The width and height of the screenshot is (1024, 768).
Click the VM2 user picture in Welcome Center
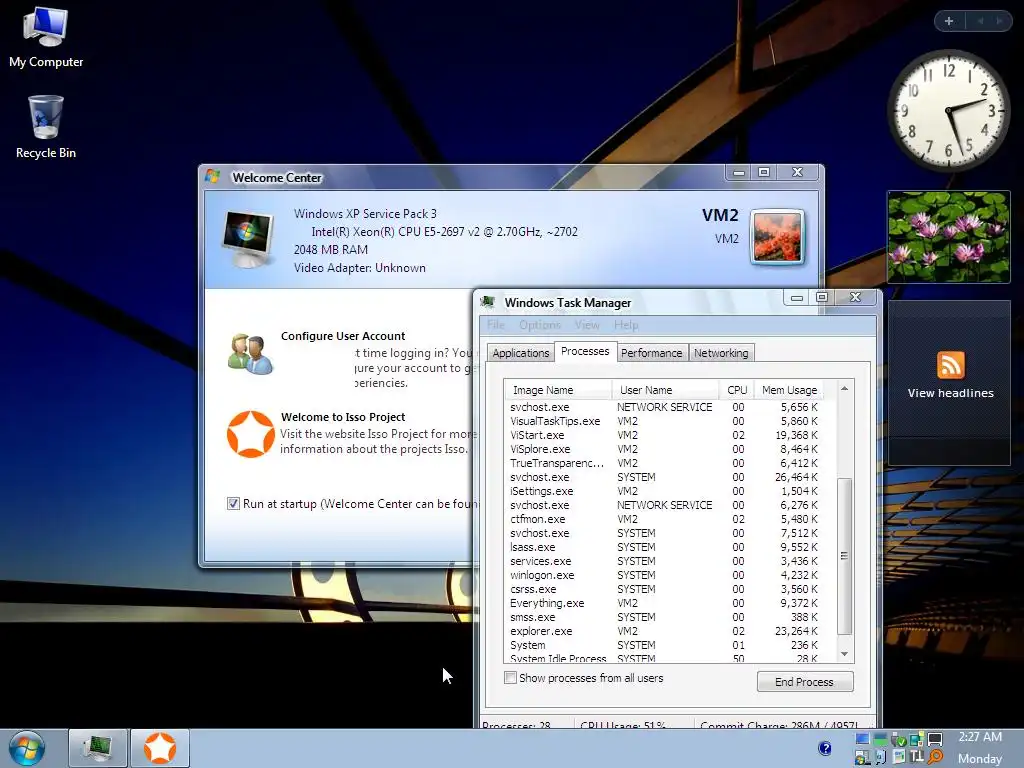777,236
